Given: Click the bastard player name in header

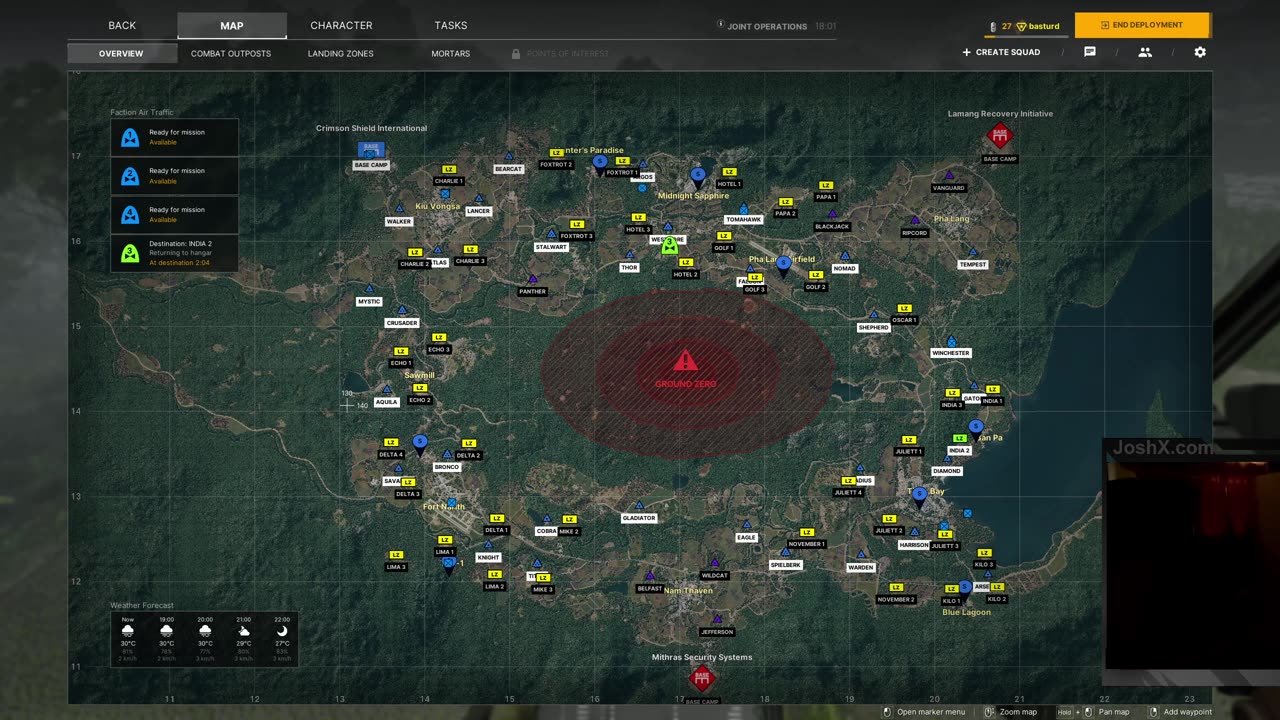Looking at the screenshot, I should (1044, 27).
